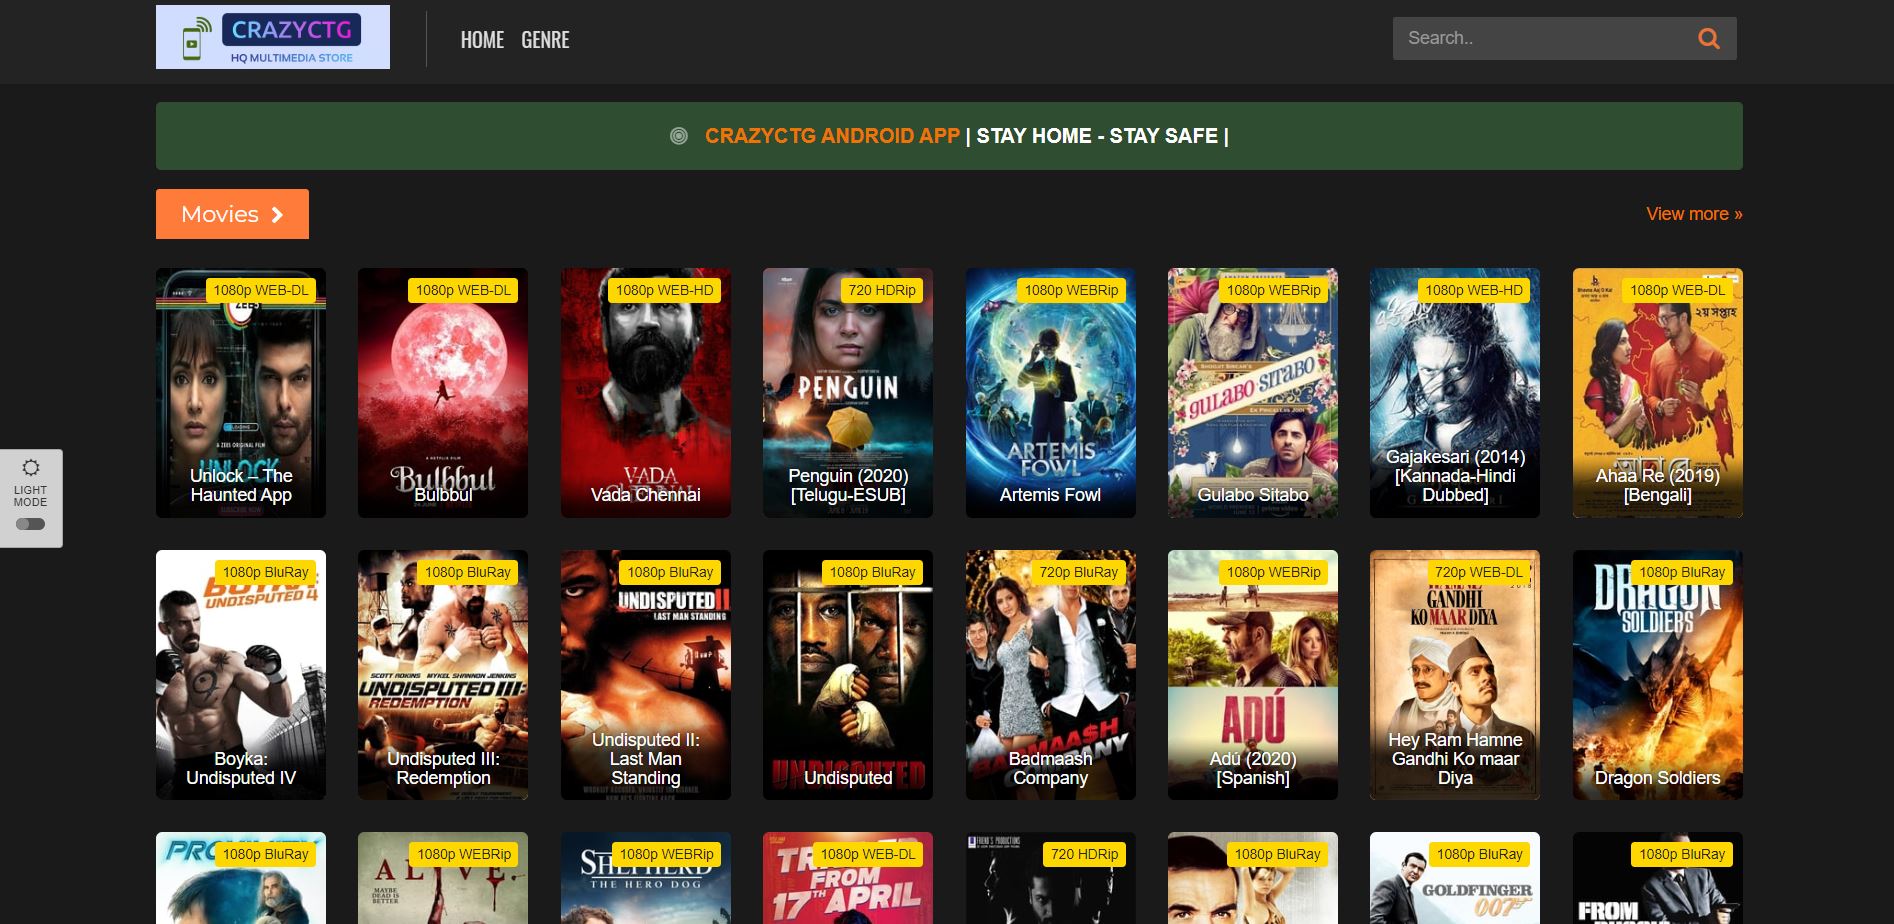Open the Home menu item

(x=482, y=40)
